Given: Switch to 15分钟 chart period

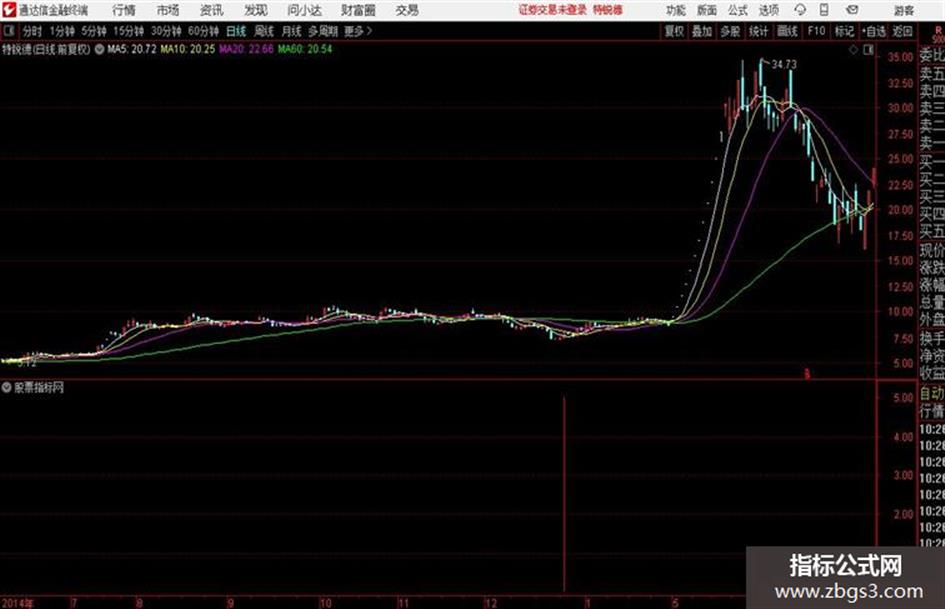Looking at the screenshot, I should (x=129, y=31).
